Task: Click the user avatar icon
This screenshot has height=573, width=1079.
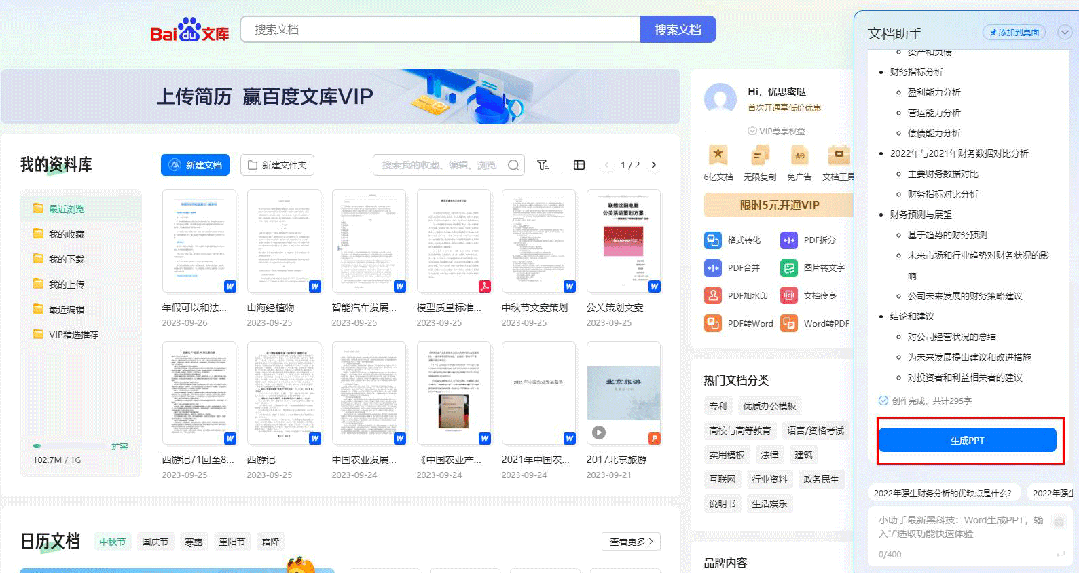Action: tap(720, 99)
